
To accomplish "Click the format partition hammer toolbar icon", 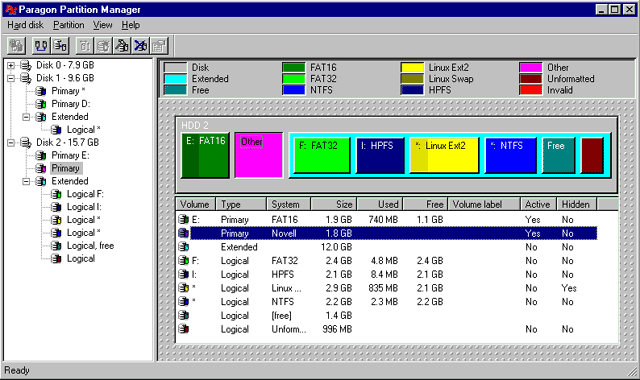I will [122, 45].
